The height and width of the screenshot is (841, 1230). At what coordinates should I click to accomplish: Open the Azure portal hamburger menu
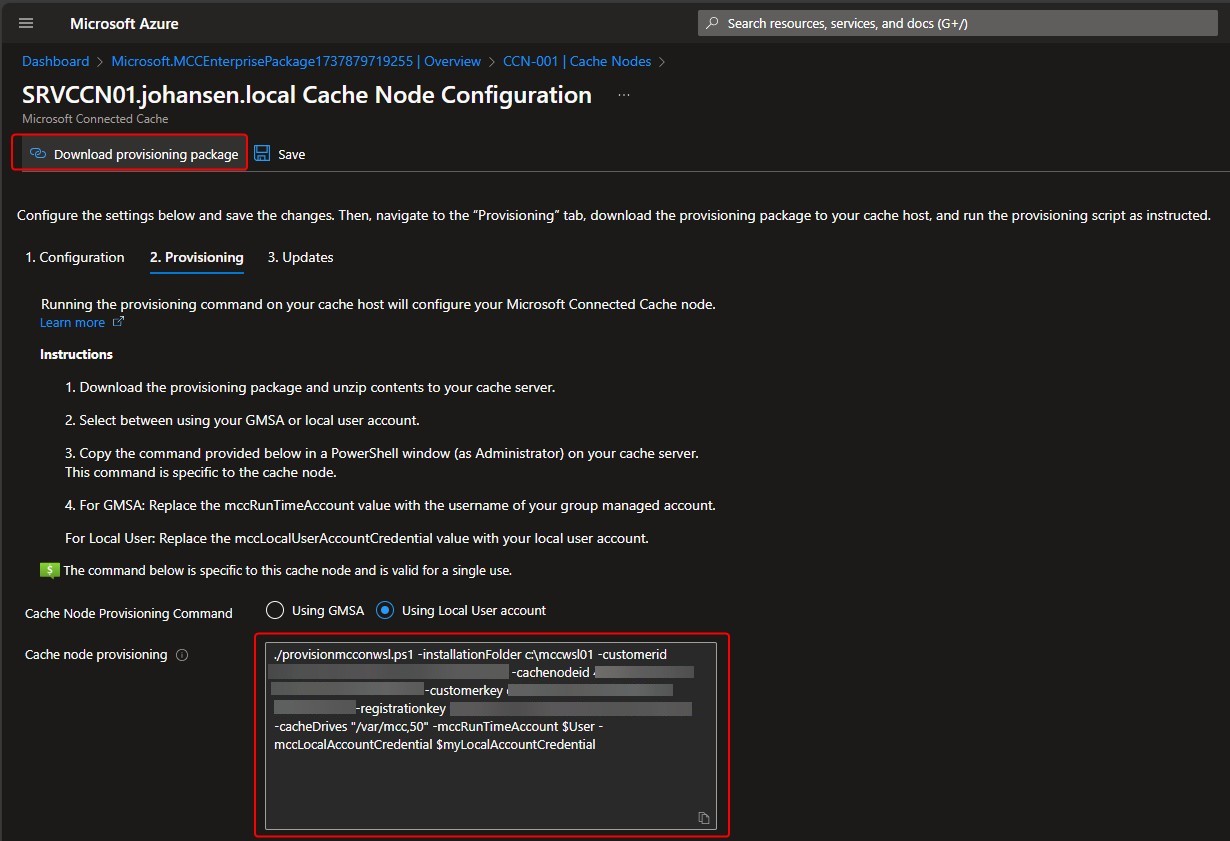click(26, 23)
